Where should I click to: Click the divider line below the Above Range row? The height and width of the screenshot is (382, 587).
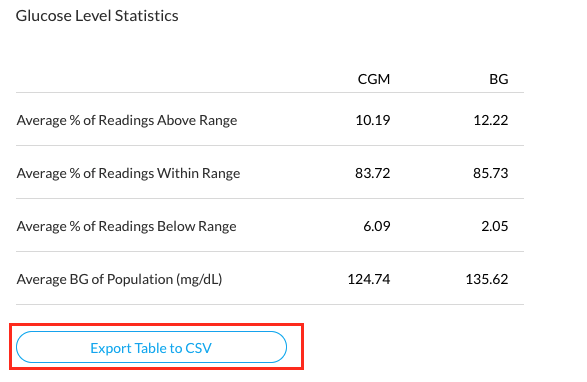[270, 145]
